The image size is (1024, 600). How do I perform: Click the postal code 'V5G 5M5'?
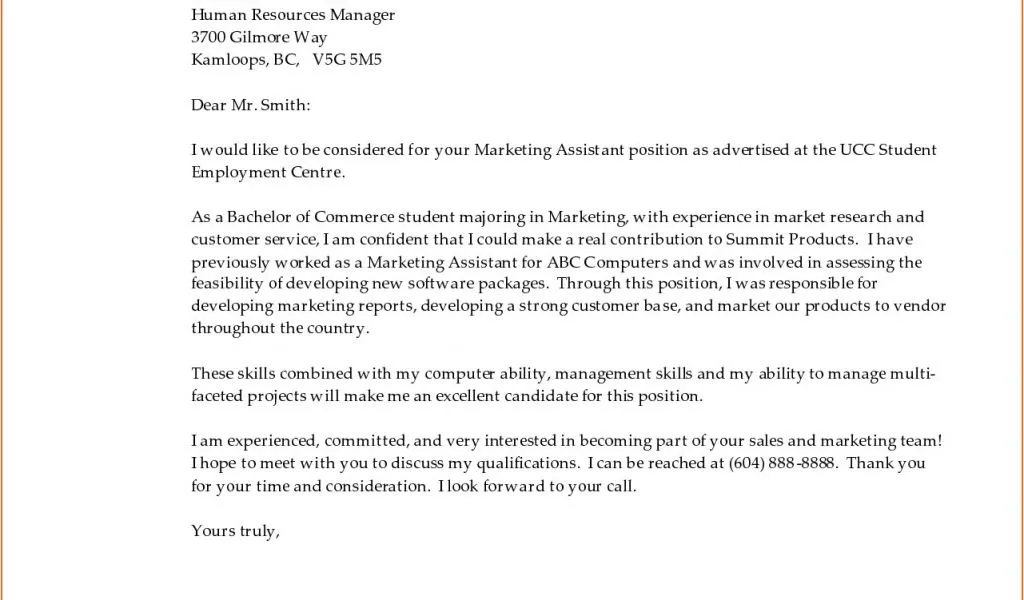pos(347,60)
